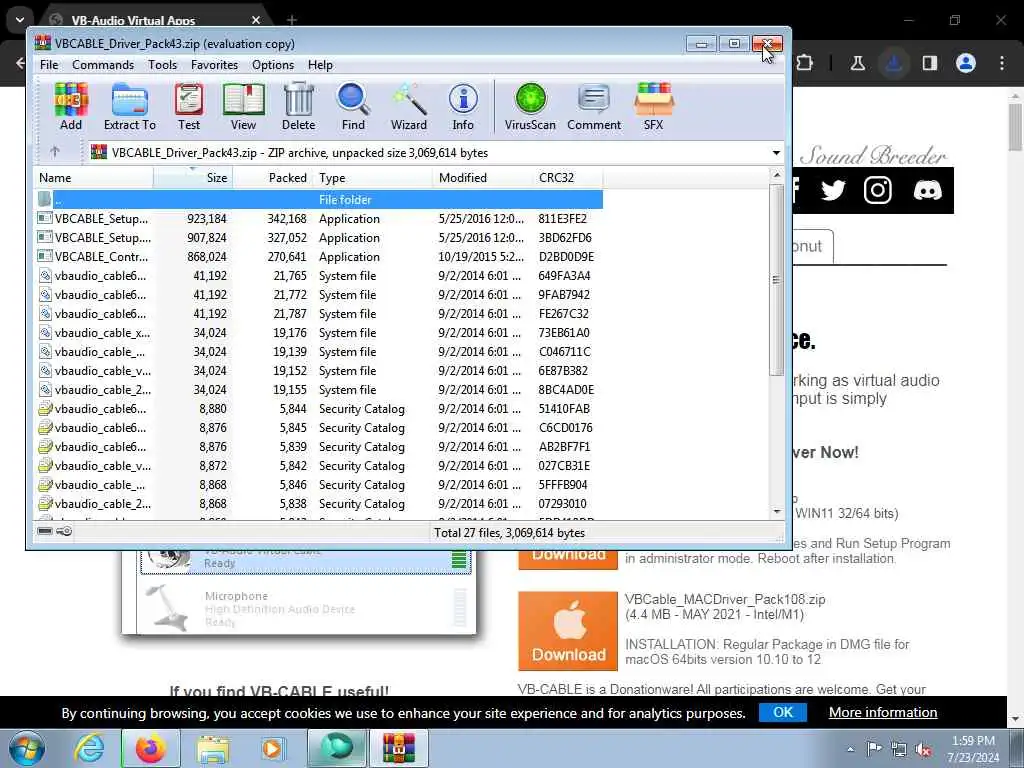Open the browser three-dot menu
The height and width of the screenshot is (768, 1024).
[1002, 63]
